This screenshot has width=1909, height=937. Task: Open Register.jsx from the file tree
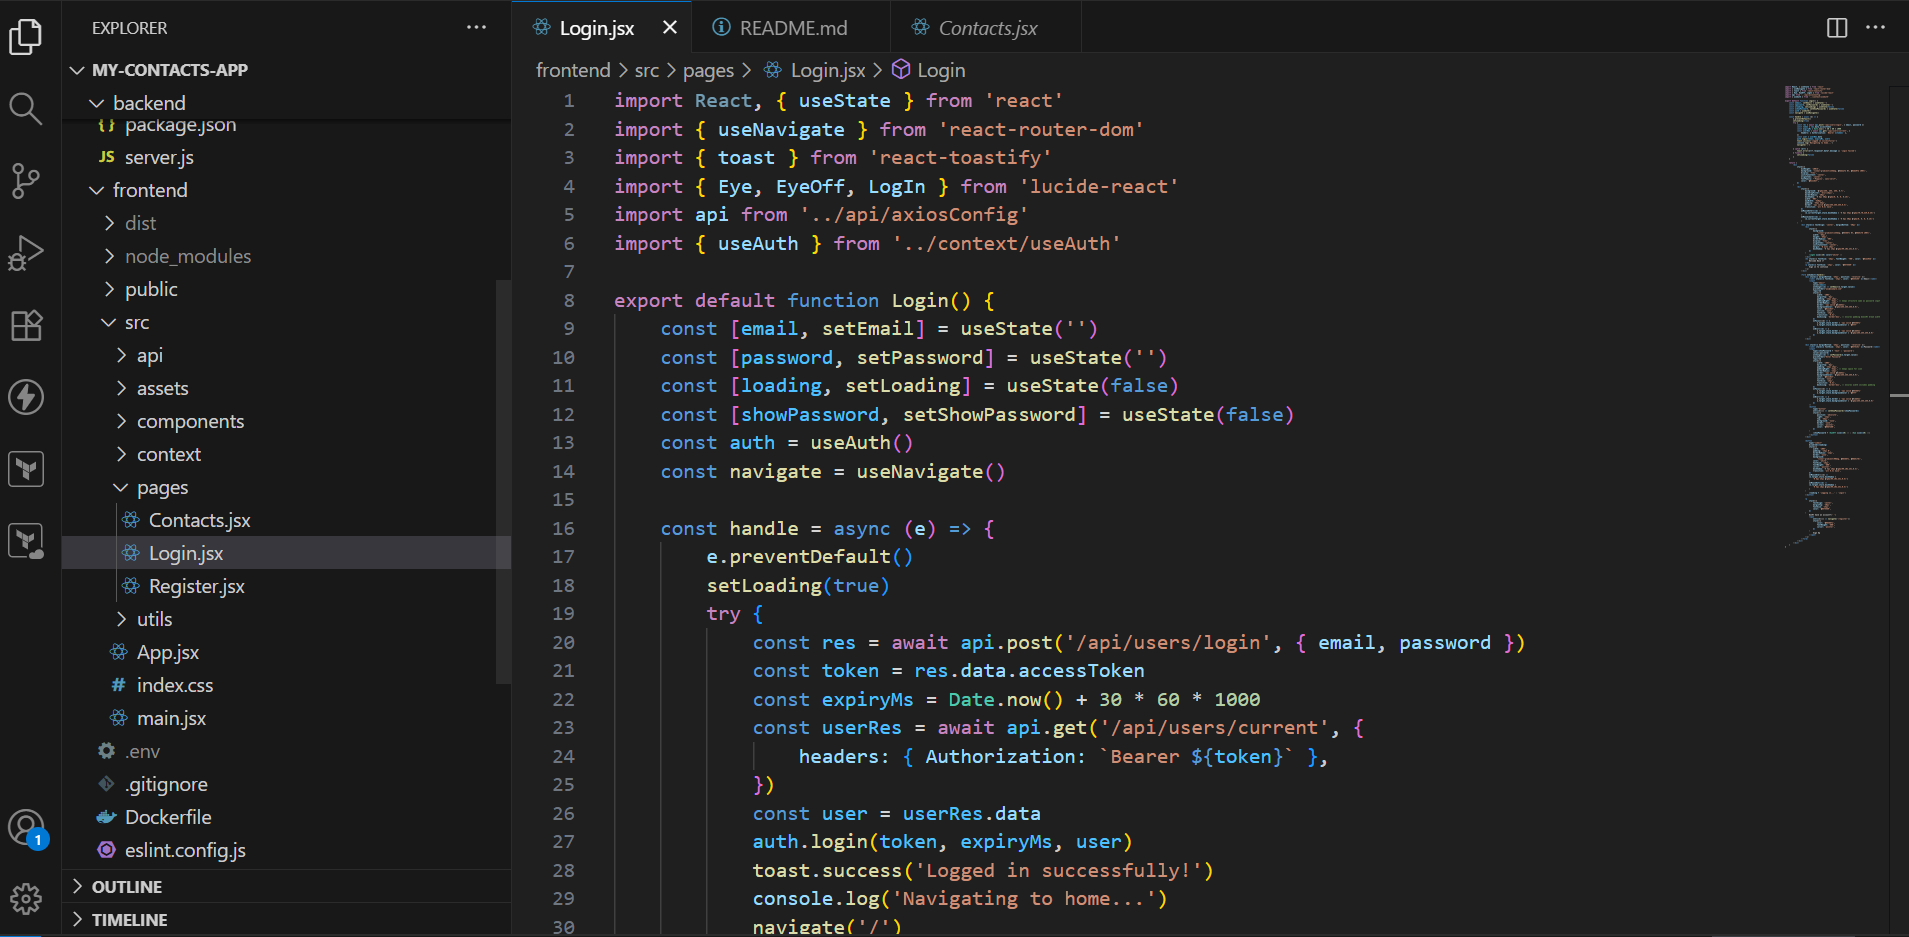(x=196, y=587)
